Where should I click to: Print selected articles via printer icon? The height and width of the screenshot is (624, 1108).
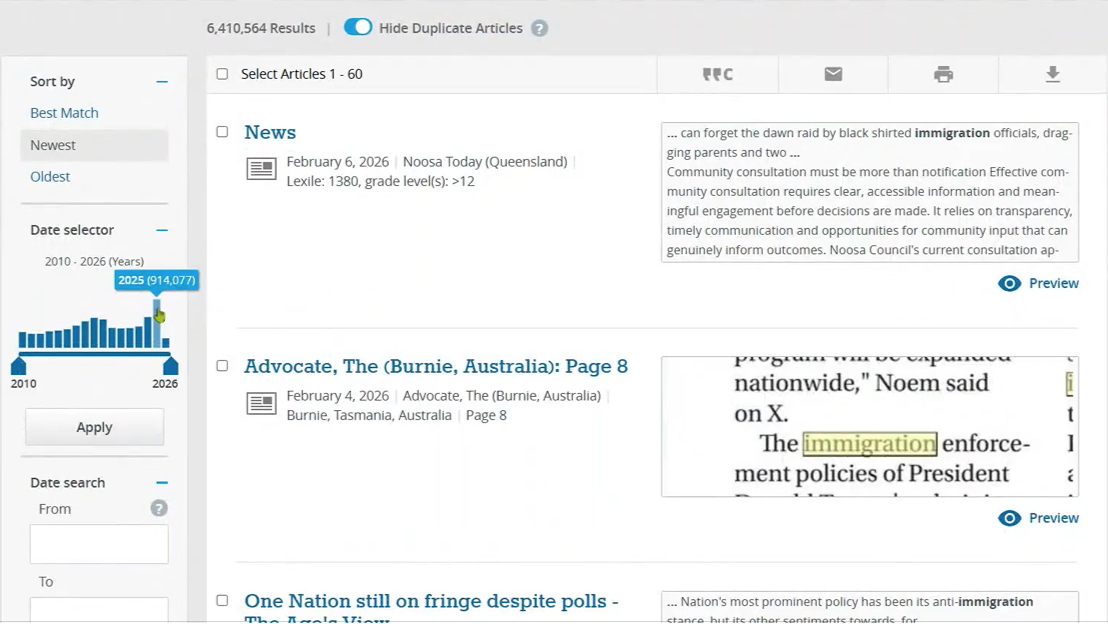click(943, 74)
